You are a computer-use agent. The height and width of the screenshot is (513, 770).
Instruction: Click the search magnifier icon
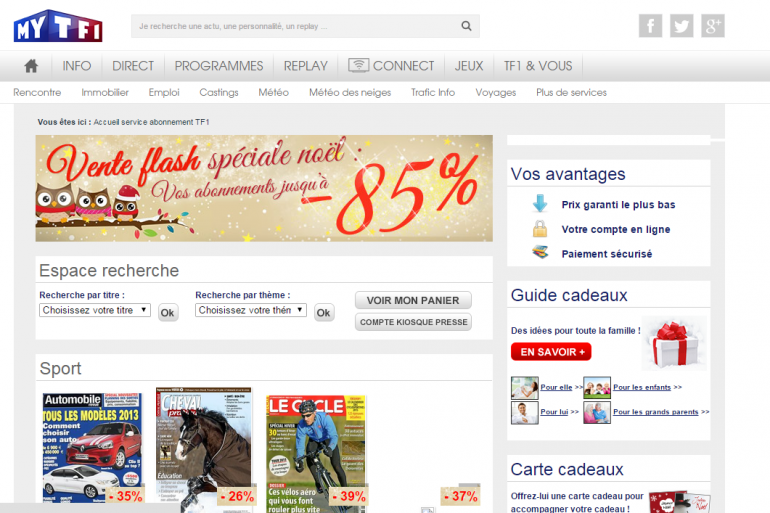(466, 26)
